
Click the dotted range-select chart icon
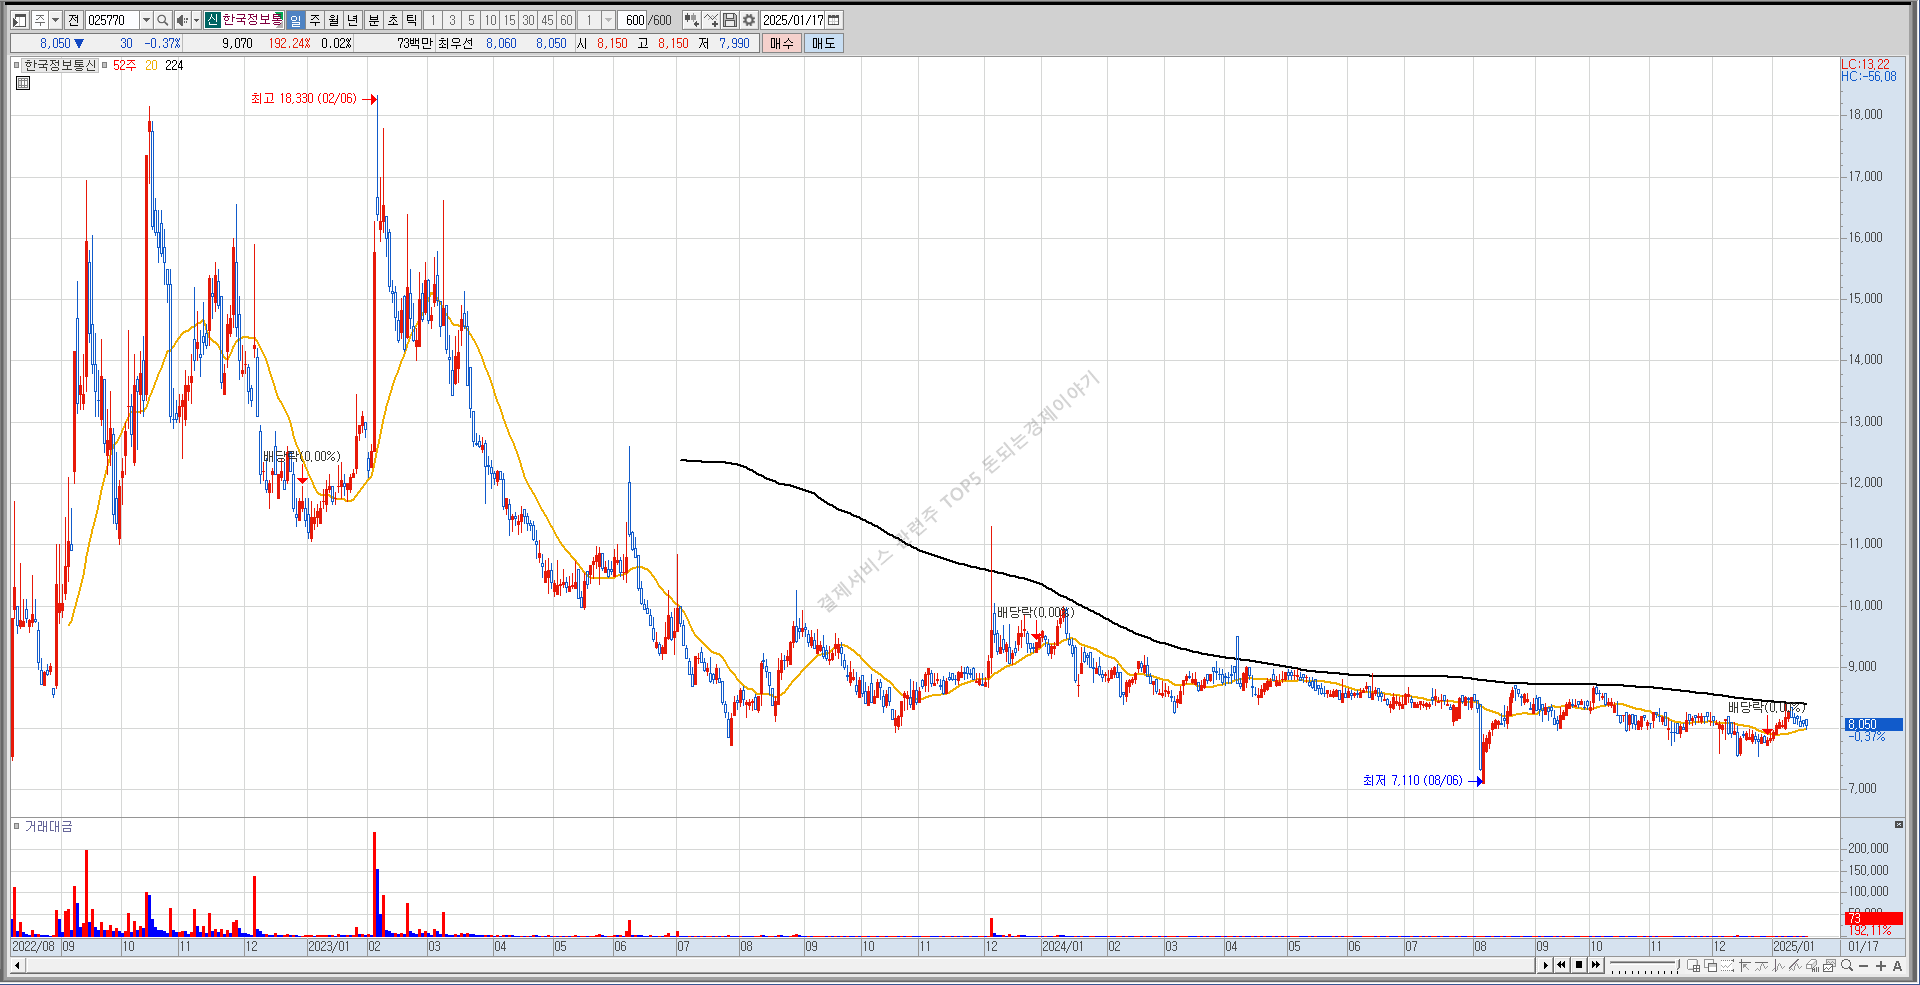tap(1728, 965)
